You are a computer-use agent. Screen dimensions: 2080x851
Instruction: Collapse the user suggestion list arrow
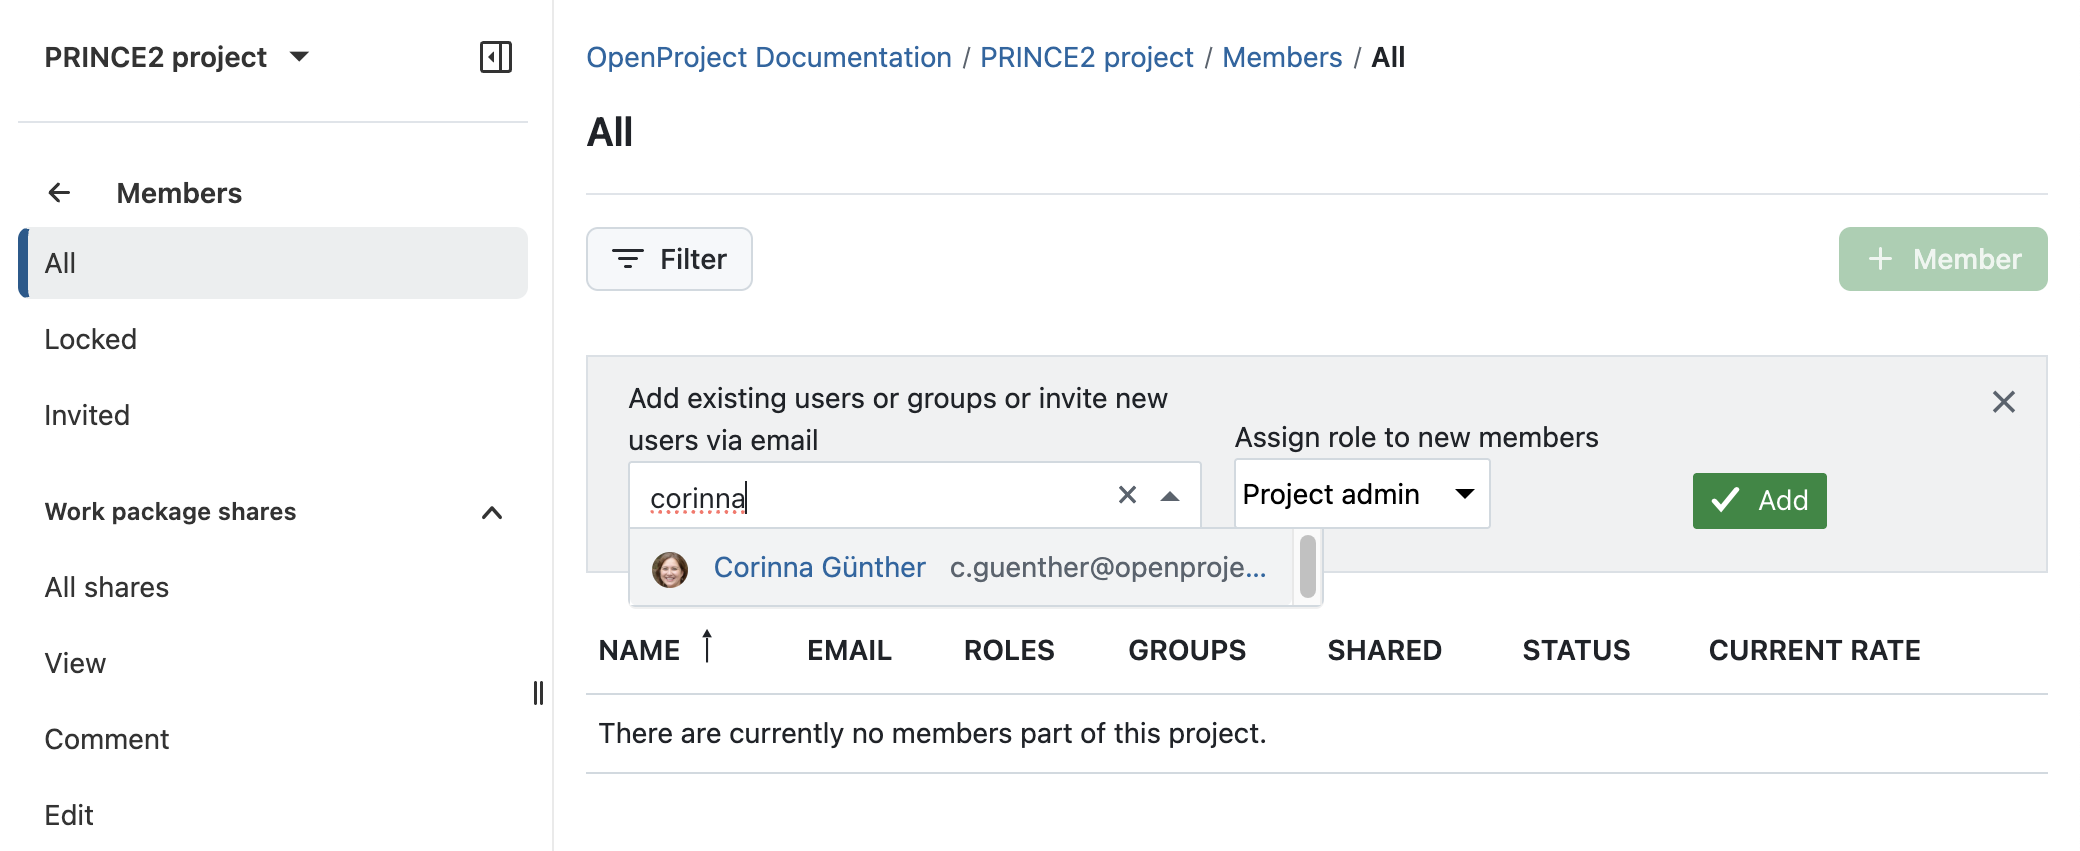(1170, 496)
